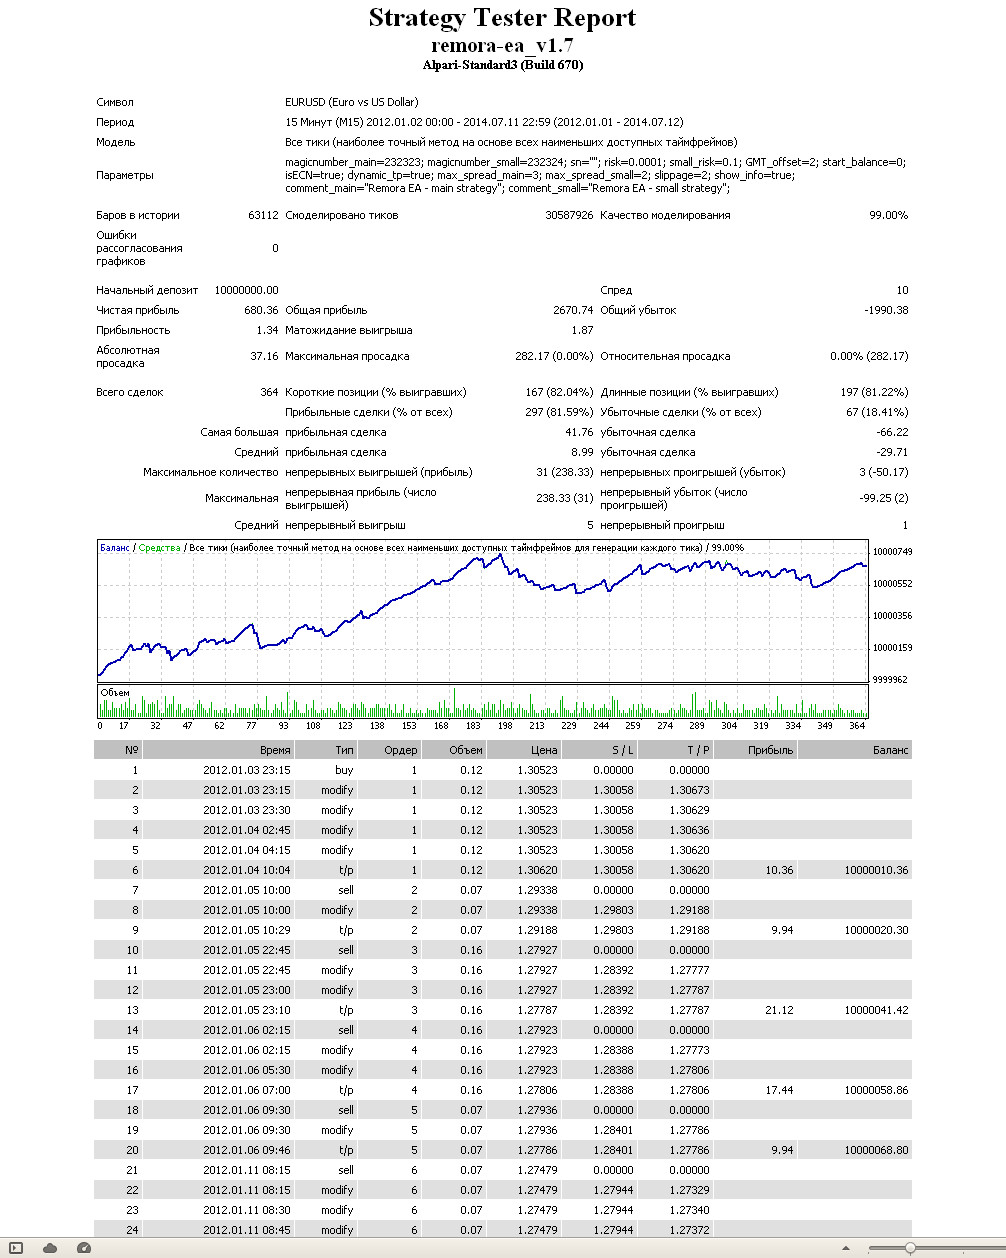Select the 'remora-ea_v1.7' subtitle
Screen dimensions: 1006x1258
pyautogui.click(x=502, y=45)
